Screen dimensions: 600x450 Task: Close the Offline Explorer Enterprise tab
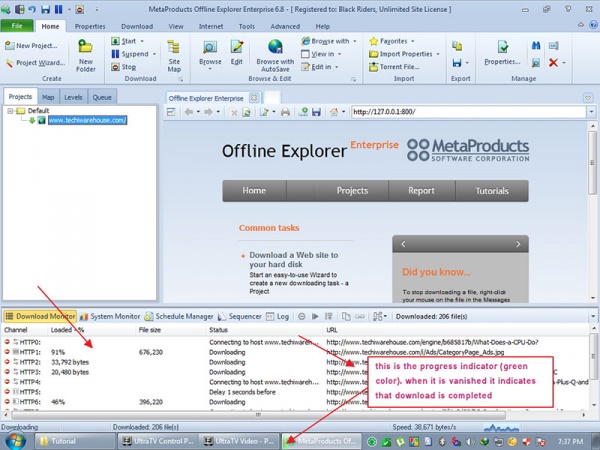254,98
